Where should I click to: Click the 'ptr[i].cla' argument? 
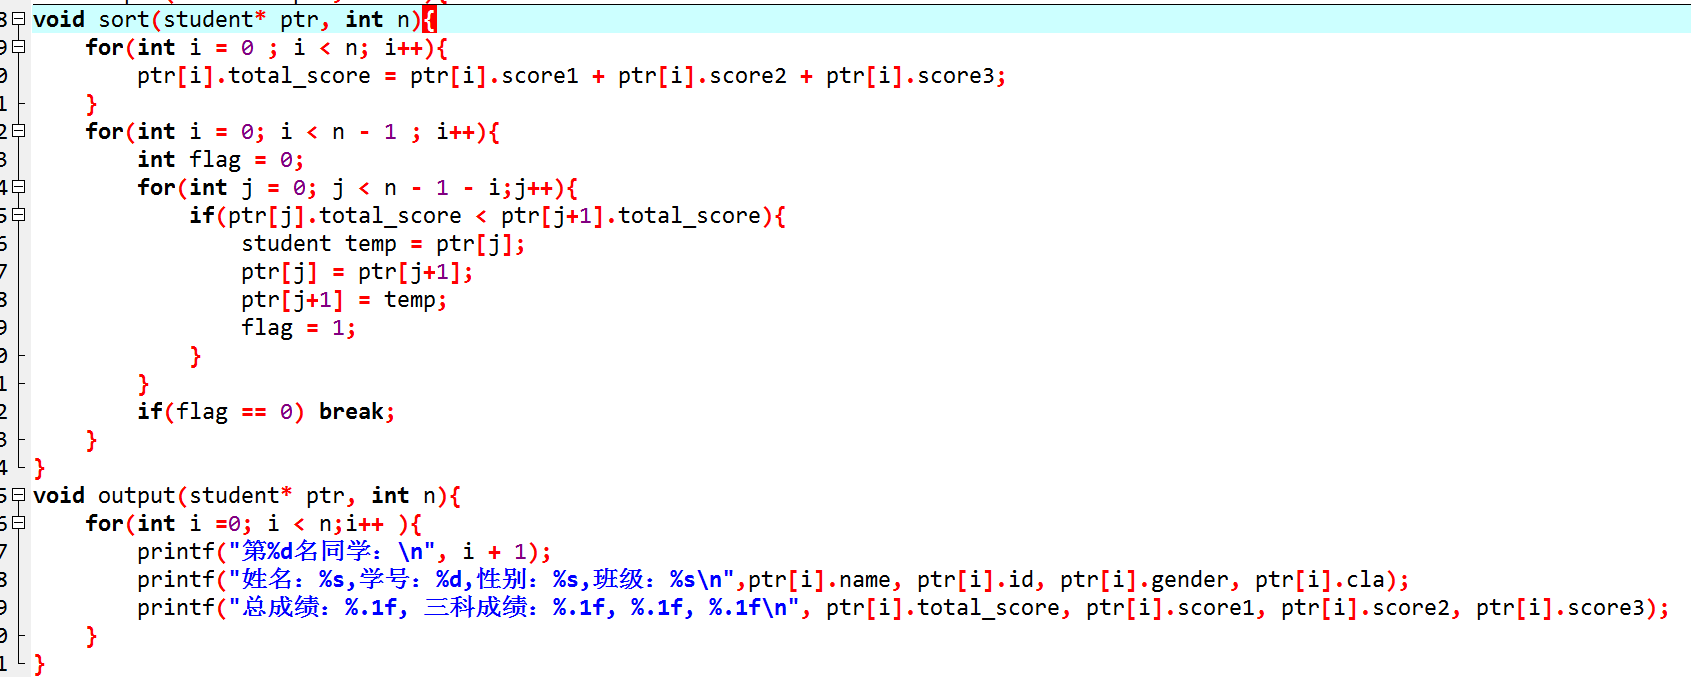pyautogui.click(x=1320, y=579)
